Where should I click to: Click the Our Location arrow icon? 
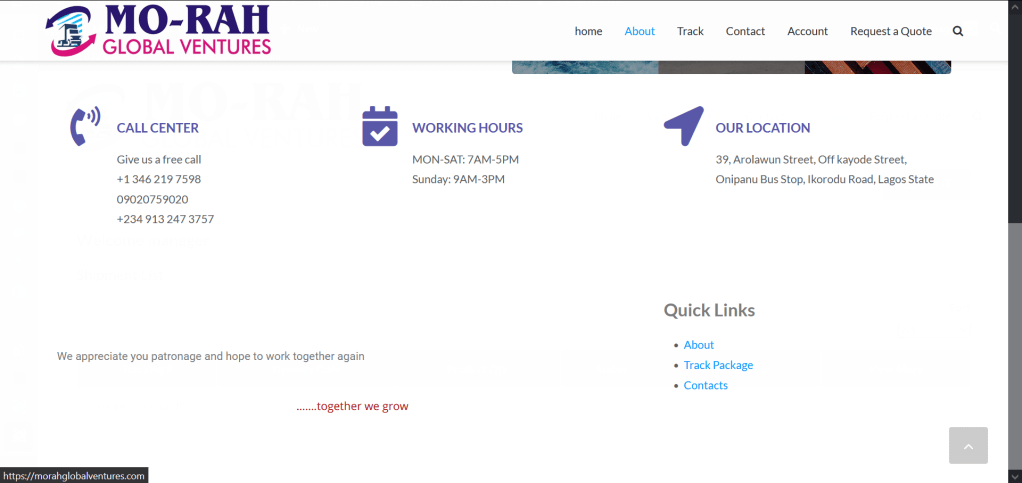(x=683, y=126)
